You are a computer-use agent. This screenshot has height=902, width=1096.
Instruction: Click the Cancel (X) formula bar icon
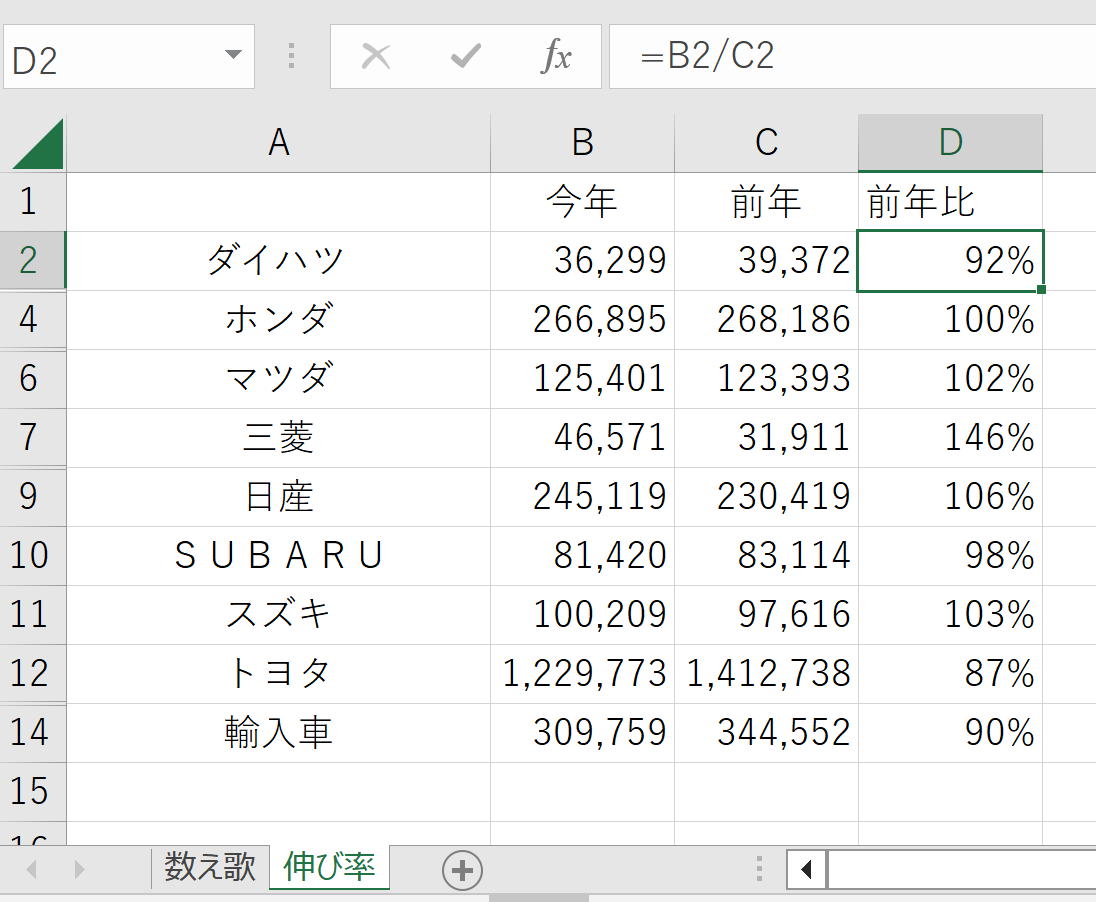[376, 56]
